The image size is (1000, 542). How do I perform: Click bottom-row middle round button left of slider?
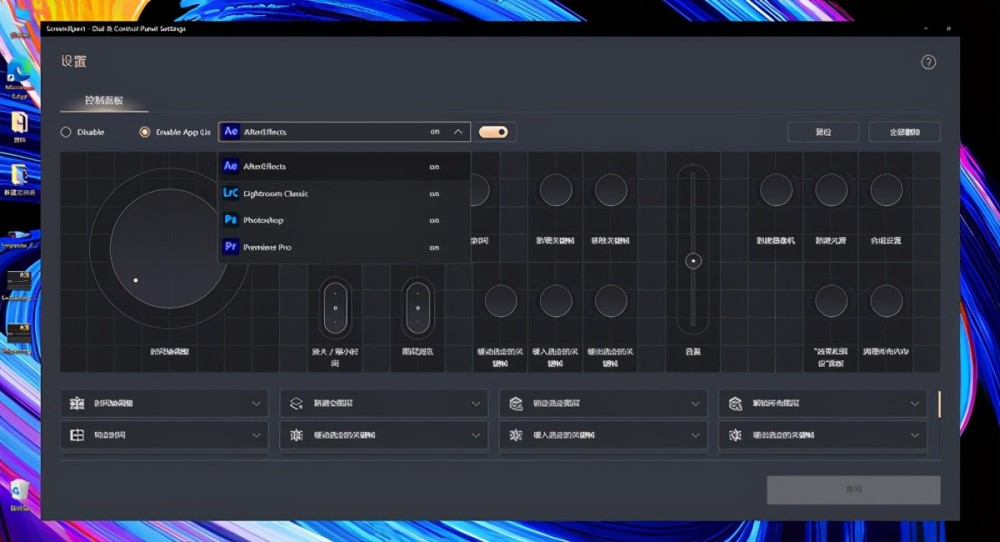(556, 301)
